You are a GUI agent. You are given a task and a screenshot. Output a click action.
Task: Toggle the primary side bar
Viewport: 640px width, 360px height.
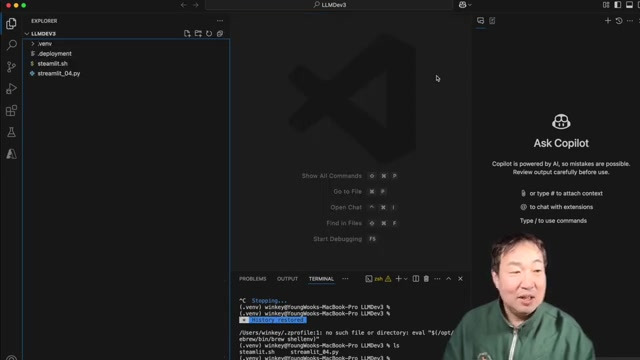click(x=618, y=5)
